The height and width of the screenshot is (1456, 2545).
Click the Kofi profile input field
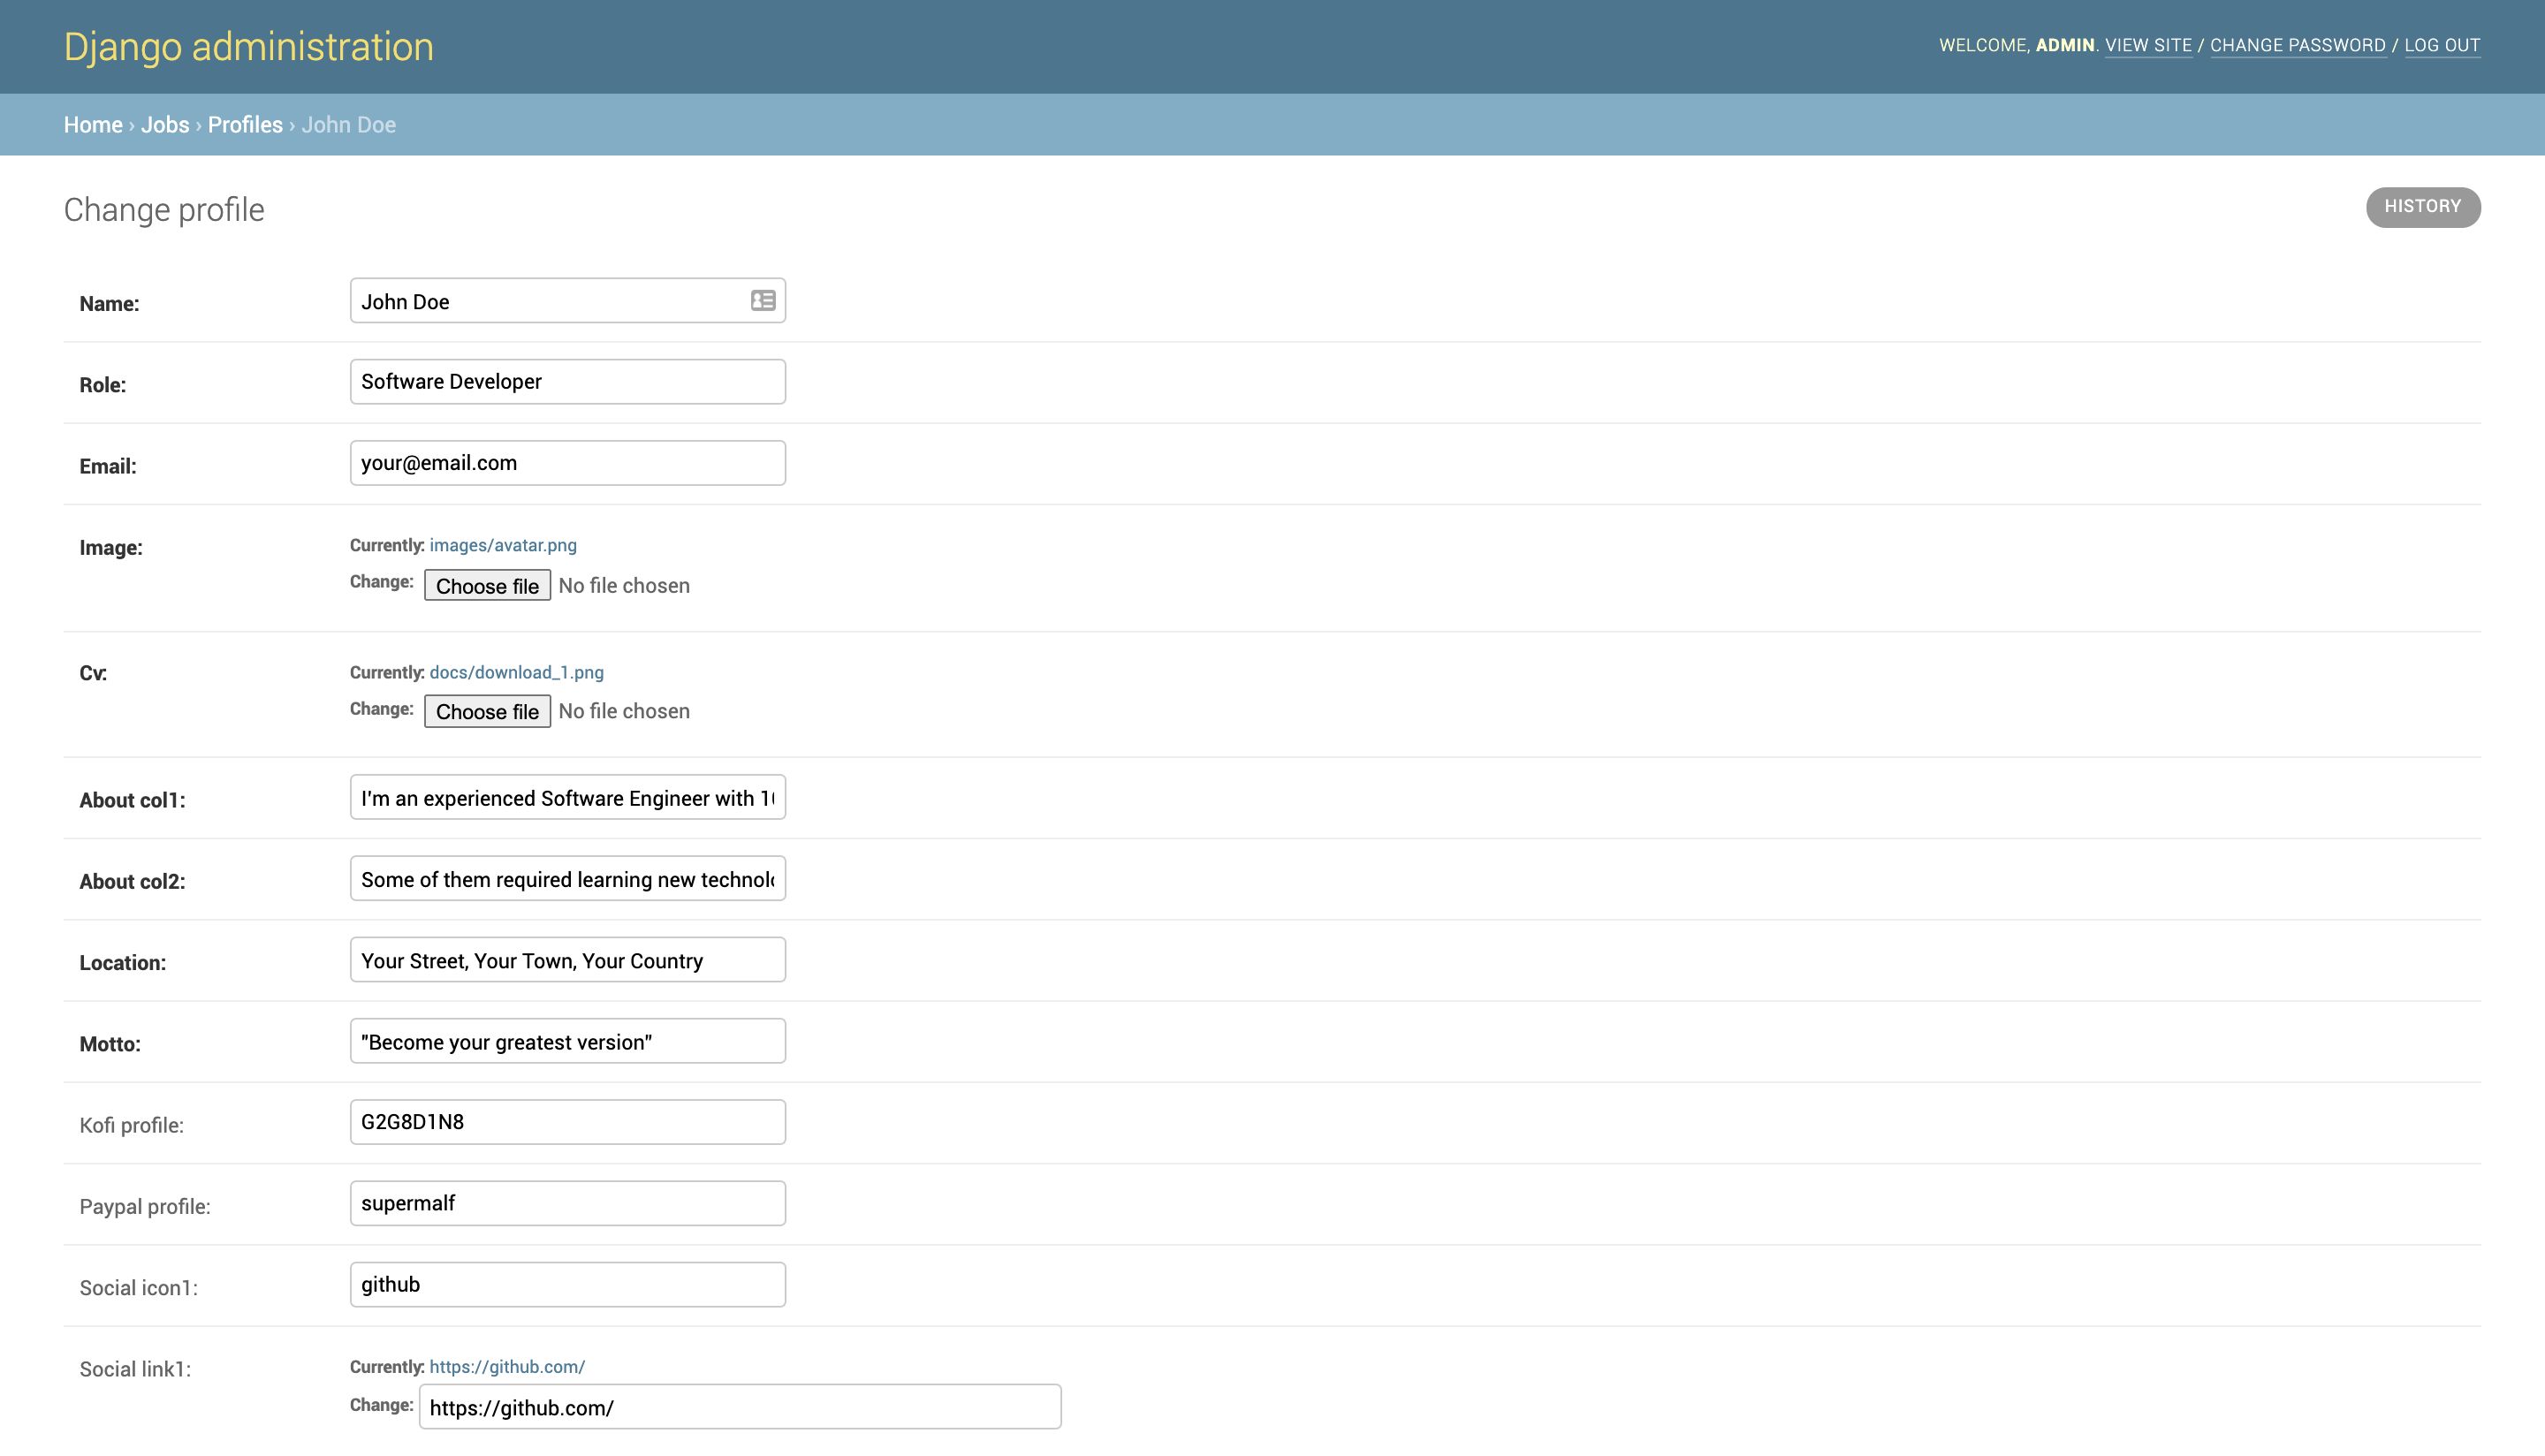pos(567,1122)
